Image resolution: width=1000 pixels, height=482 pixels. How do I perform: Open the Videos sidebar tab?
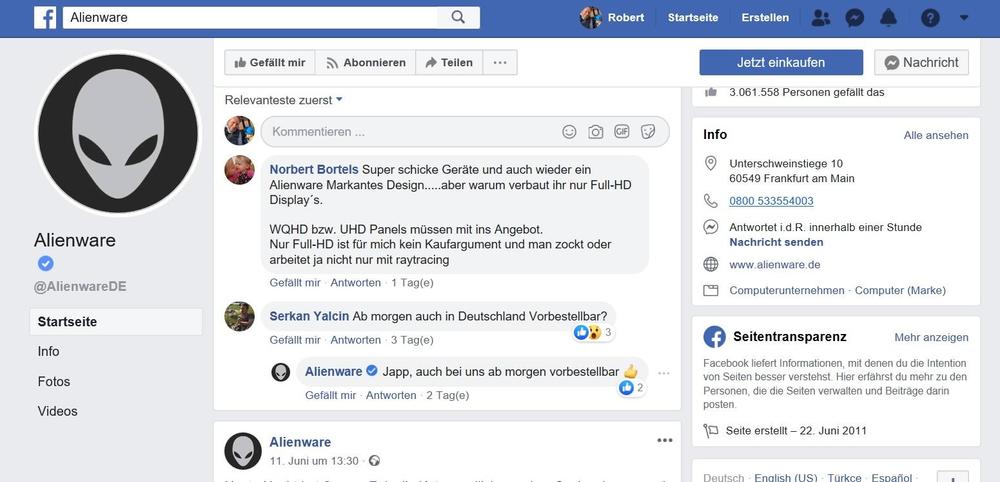[57, 411]
